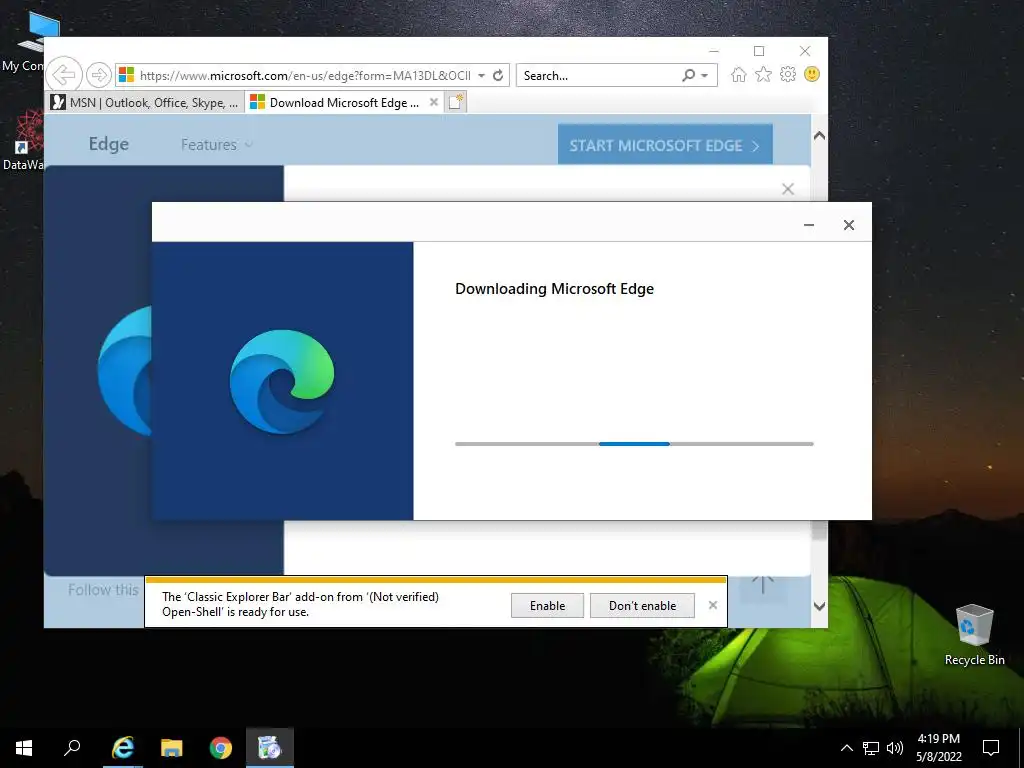This screenshot has height=768, width=1024.
Task: Open a new tab in Internet Explorer
Action: click(456, 103)
